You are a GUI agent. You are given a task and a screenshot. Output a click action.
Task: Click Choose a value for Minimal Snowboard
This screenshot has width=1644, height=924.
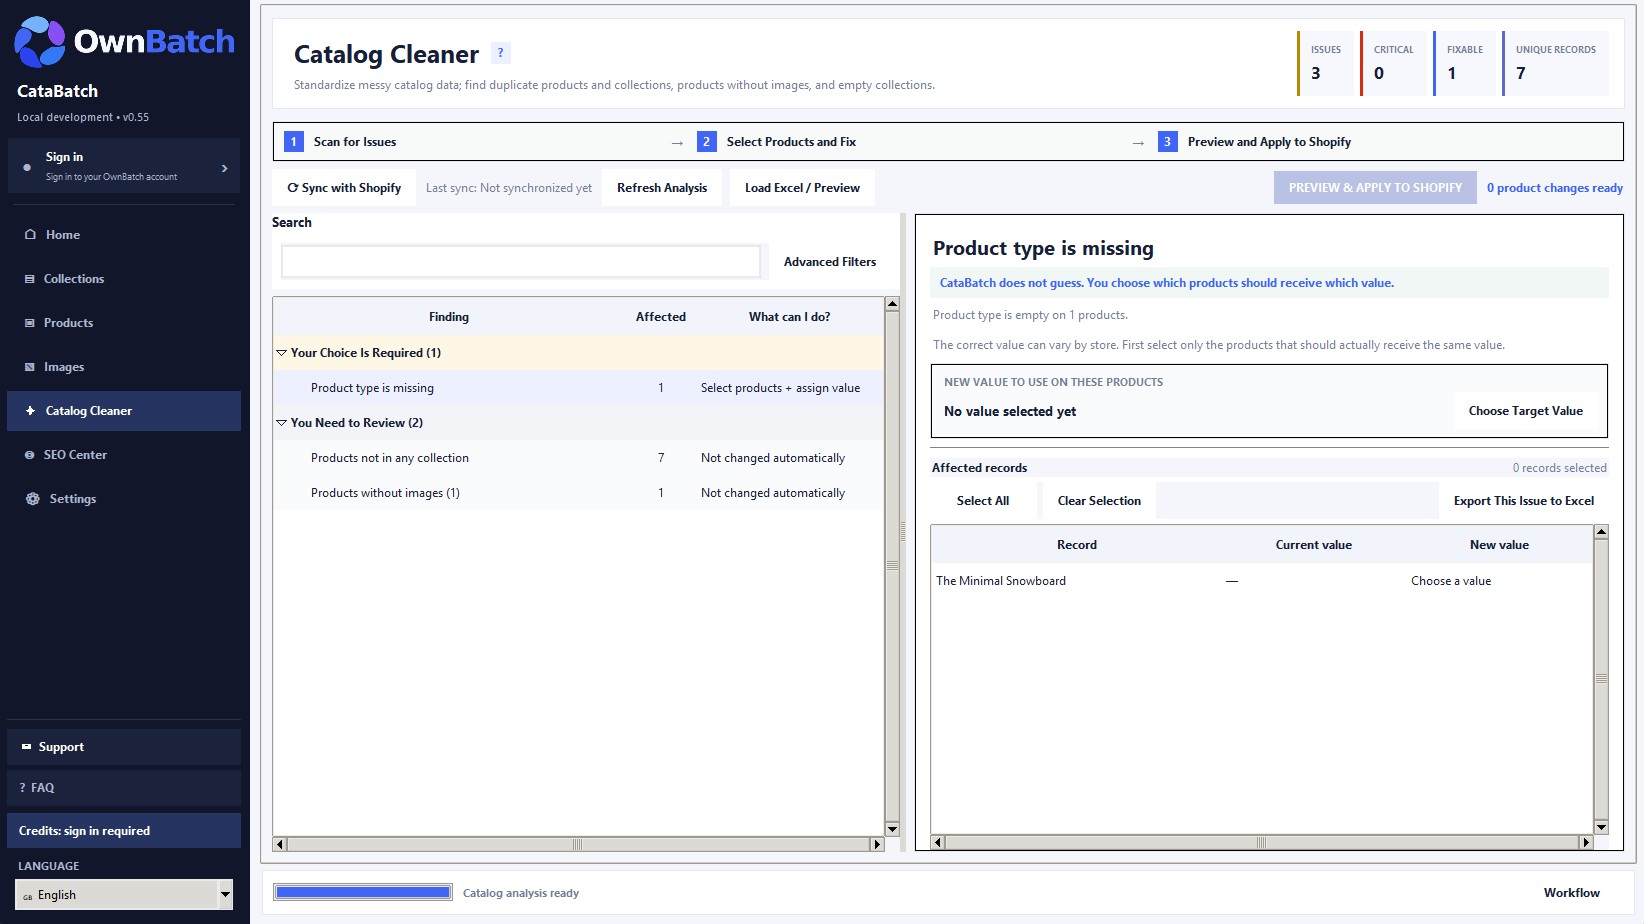tap(1451, 581)
